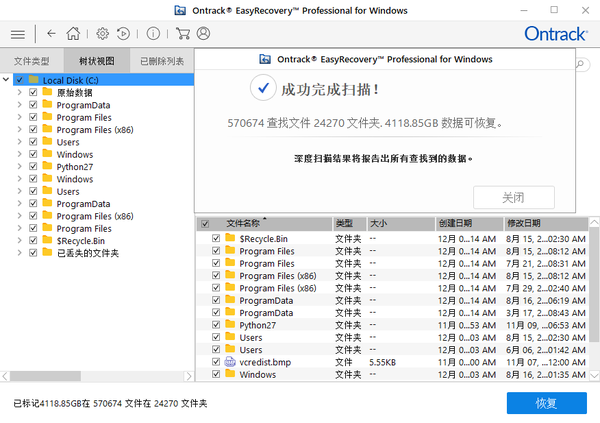Uncheck the Python27 checkbox in tree

point(33,167)
